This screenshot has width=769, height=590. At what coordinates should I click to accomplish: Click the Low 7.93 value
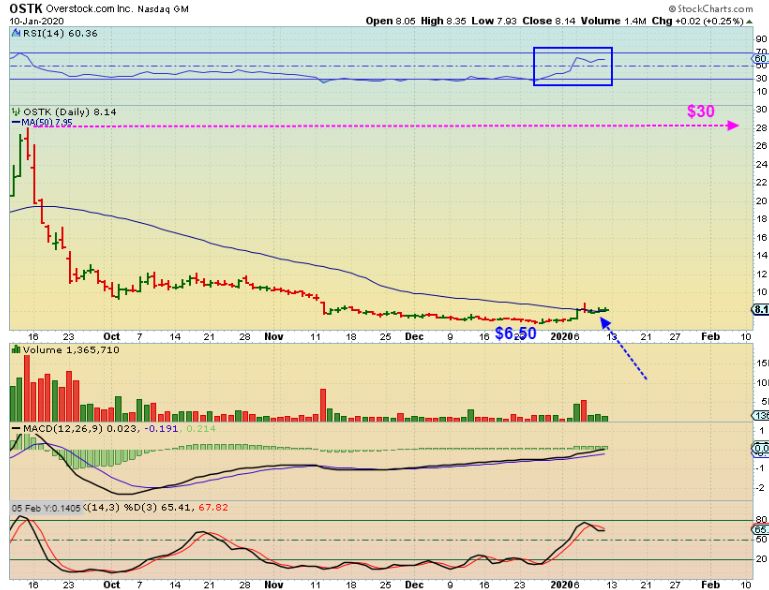click(x=494, y=21)
